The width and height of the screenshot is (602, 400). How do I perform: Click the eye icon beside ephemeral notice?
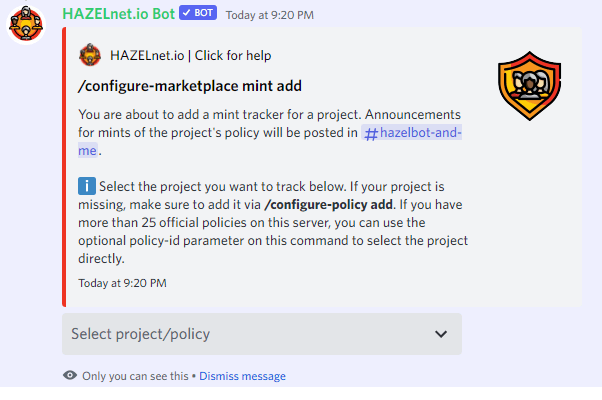point(70,375)
